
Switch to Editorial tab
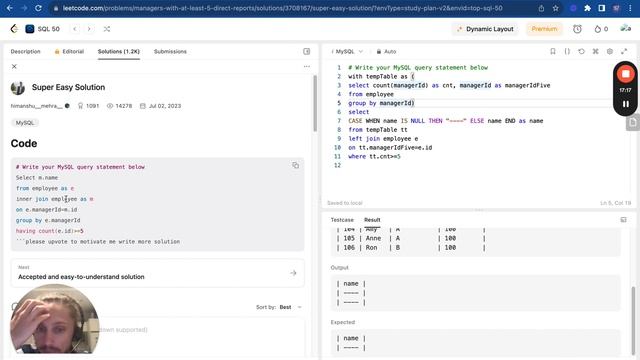[x=69, y=51]
